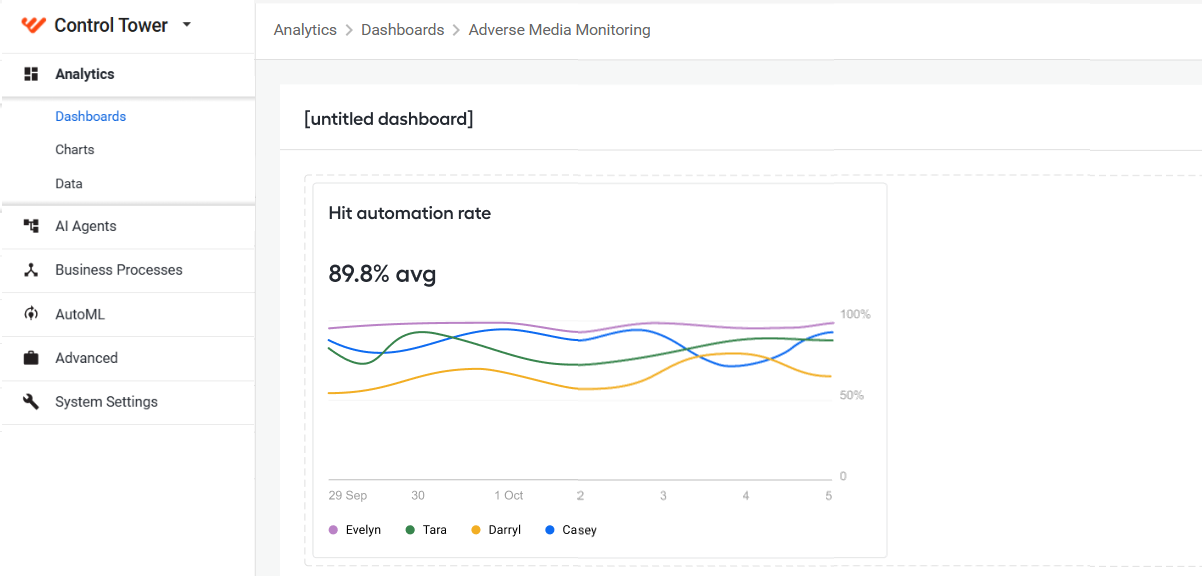
Task: Open the Dashboards submenu item
Action: click(91, 116)
